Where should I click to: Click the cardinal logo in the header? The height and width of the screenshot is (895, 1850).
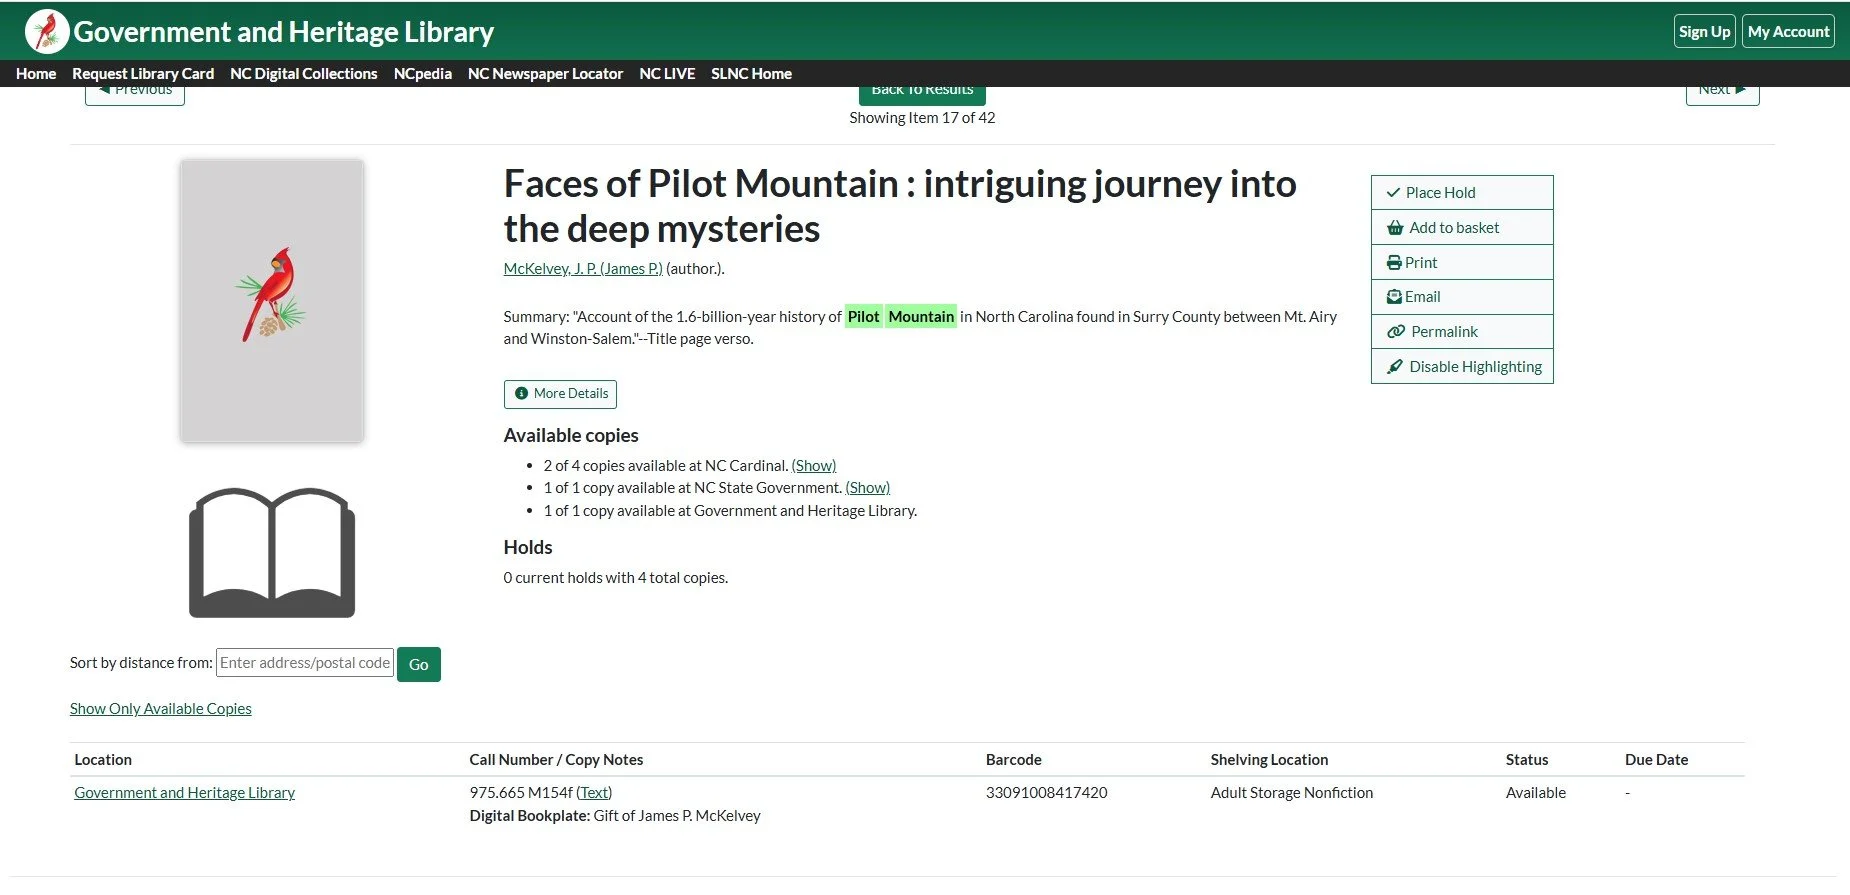pyautogui.click(x=46, y=31)
